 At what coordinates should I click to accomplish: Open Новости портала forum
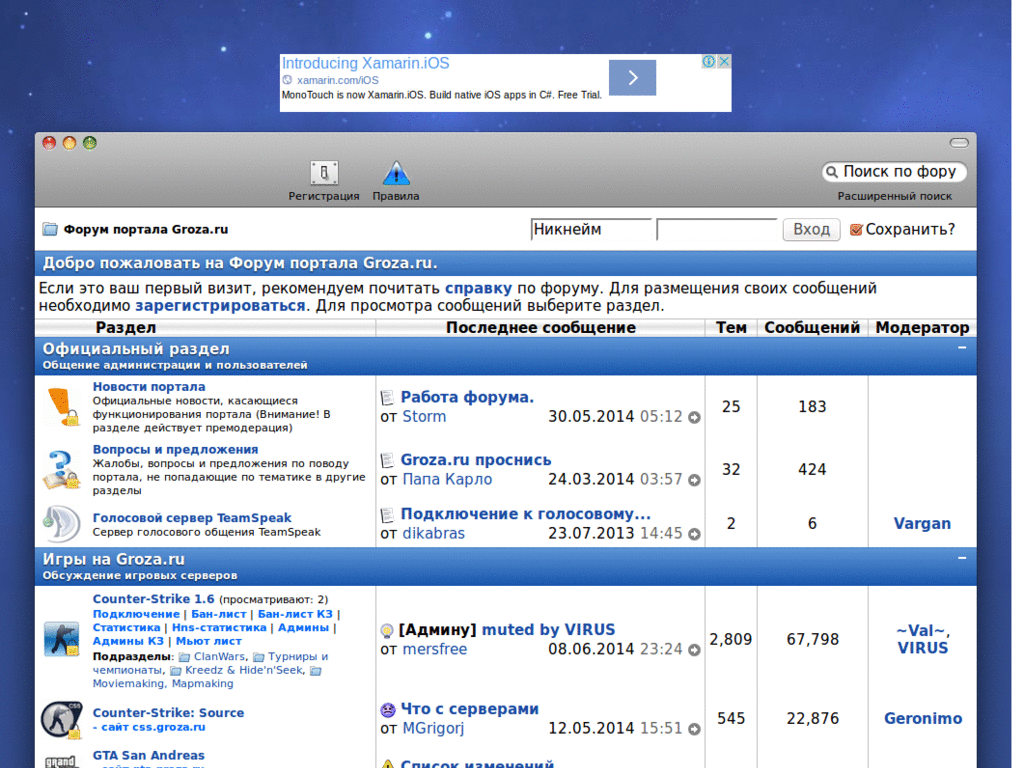point(149,387)
